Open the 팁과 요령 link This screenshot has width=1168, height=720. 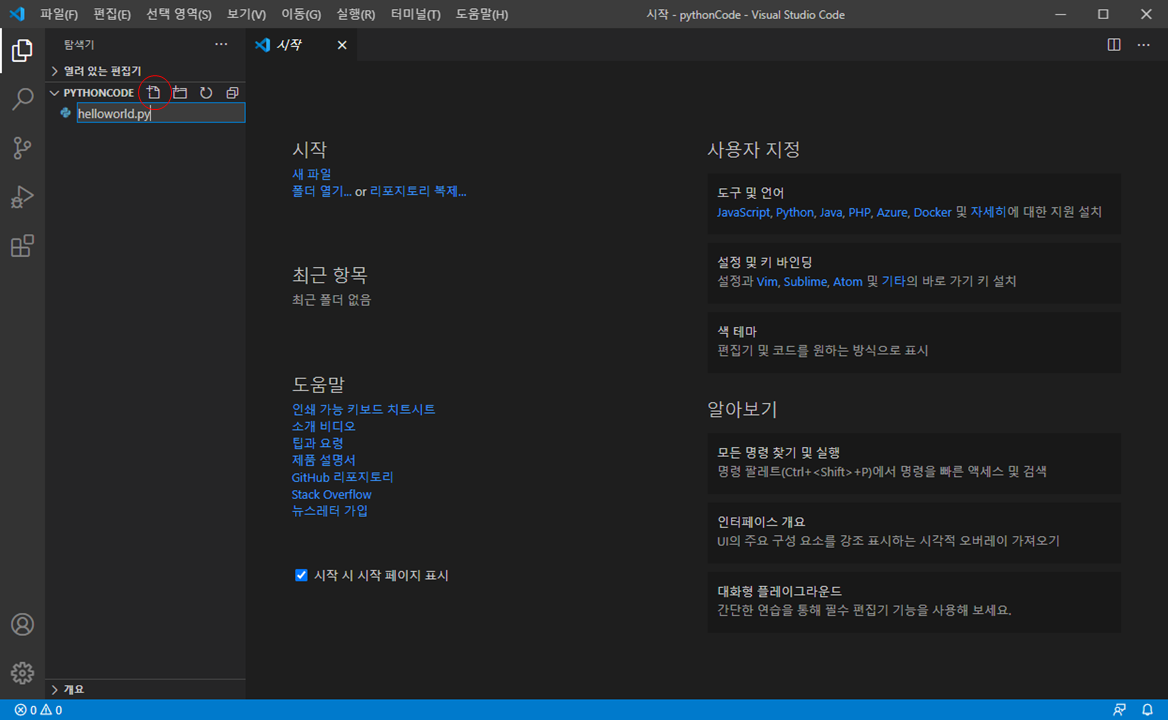(x=317, y=443)
